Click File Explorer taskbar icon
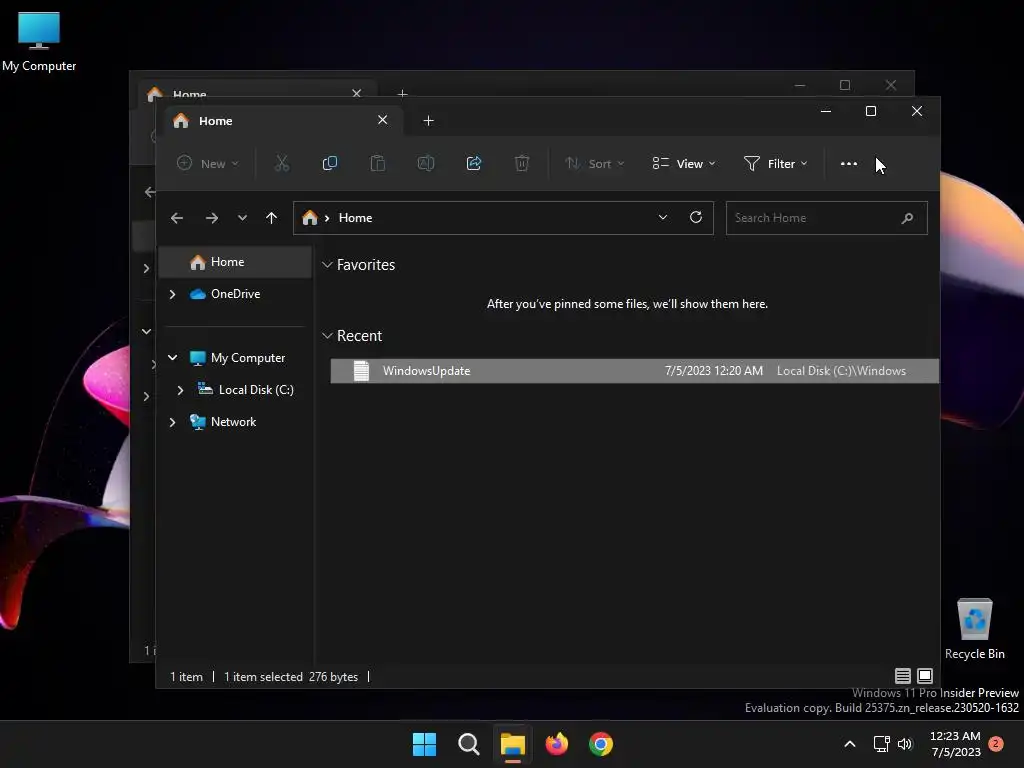 point(513,744)
